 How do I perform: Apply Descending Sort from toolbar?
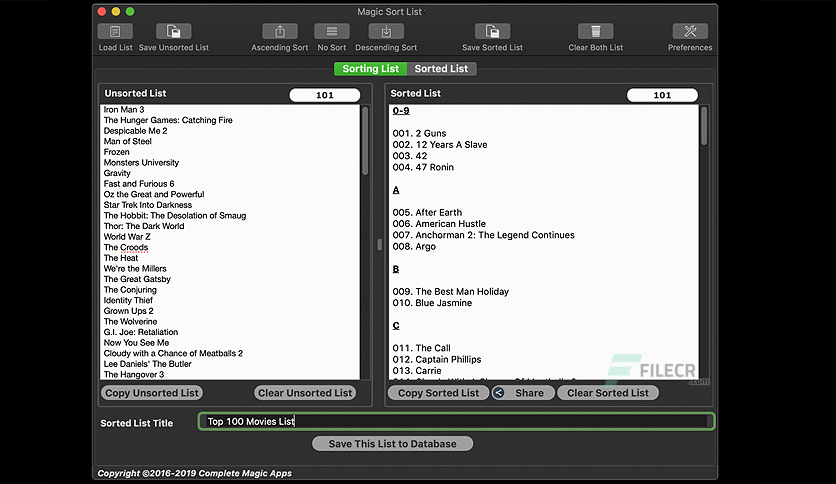[386, 31]
